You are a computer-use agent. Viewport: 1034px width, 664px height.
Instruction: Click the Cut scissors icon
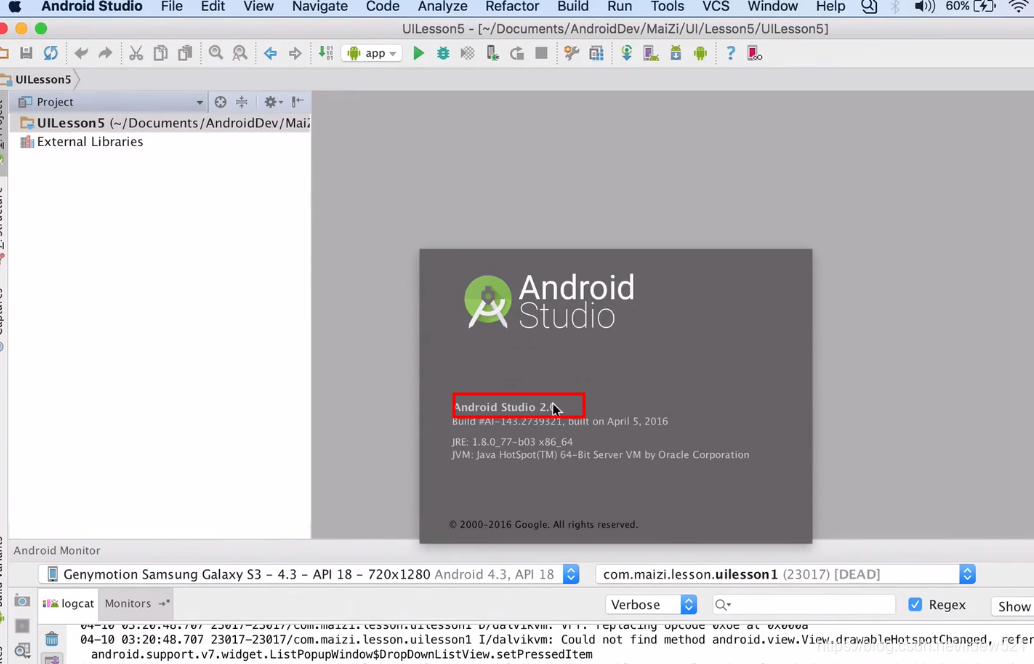(136, 53)
